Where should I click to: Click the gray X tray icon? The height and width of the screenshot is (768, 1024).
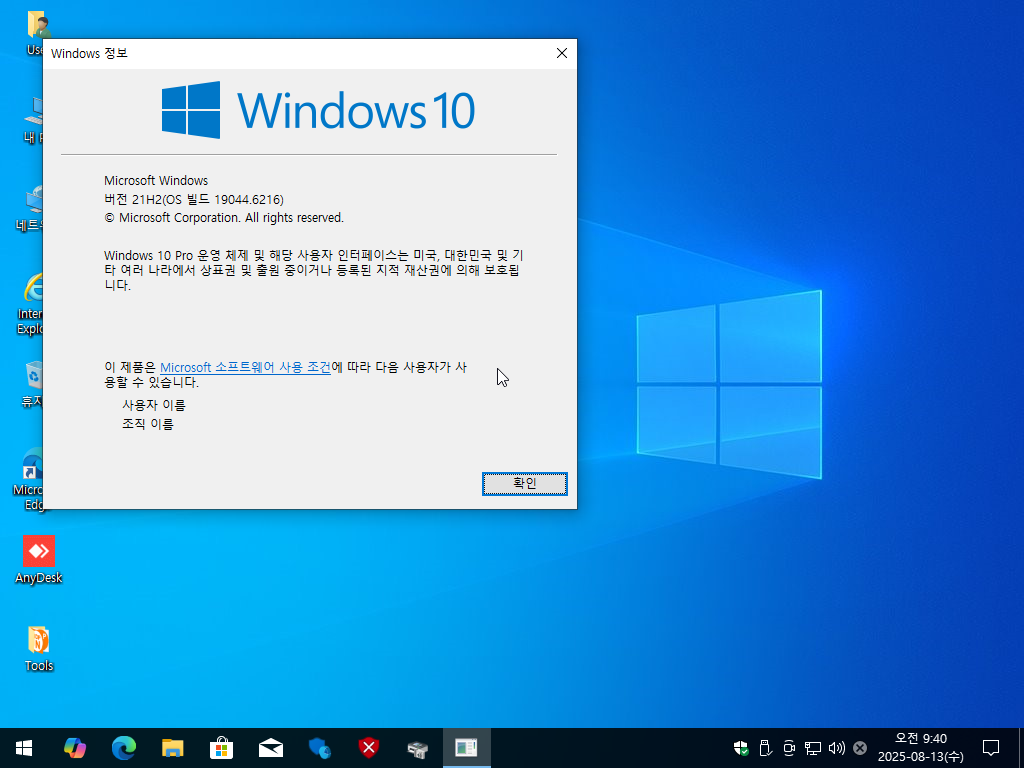[x=860, y=748]
